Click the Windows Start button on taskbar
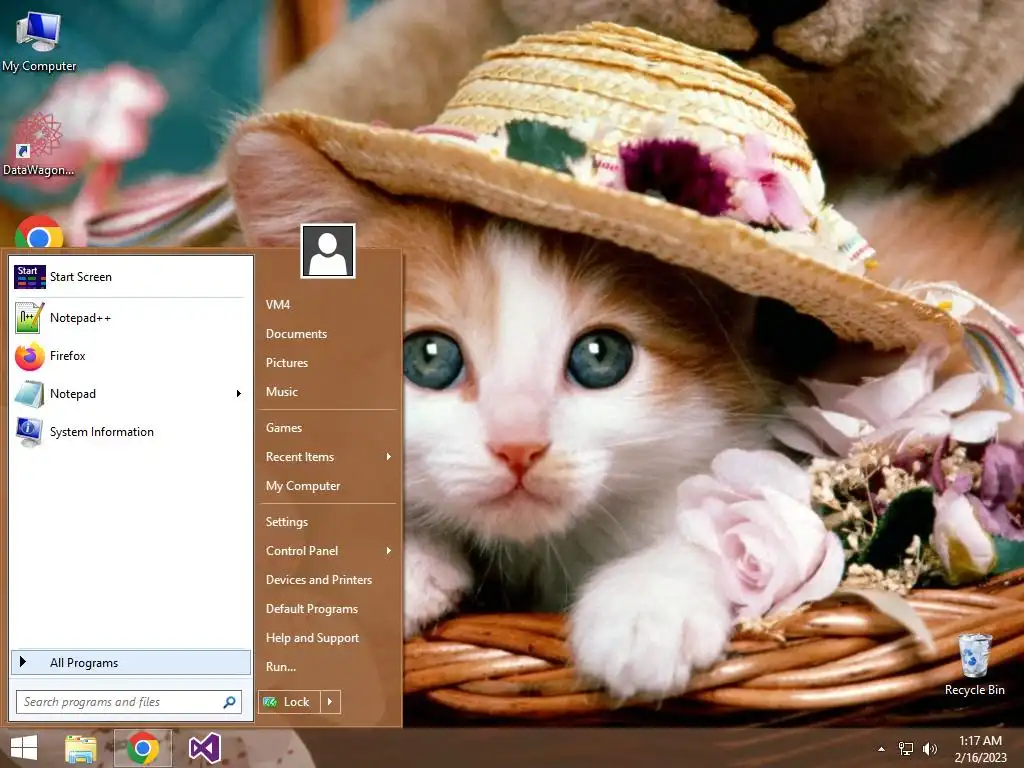The image size is (1024, 768). click(x=24, y=748)
